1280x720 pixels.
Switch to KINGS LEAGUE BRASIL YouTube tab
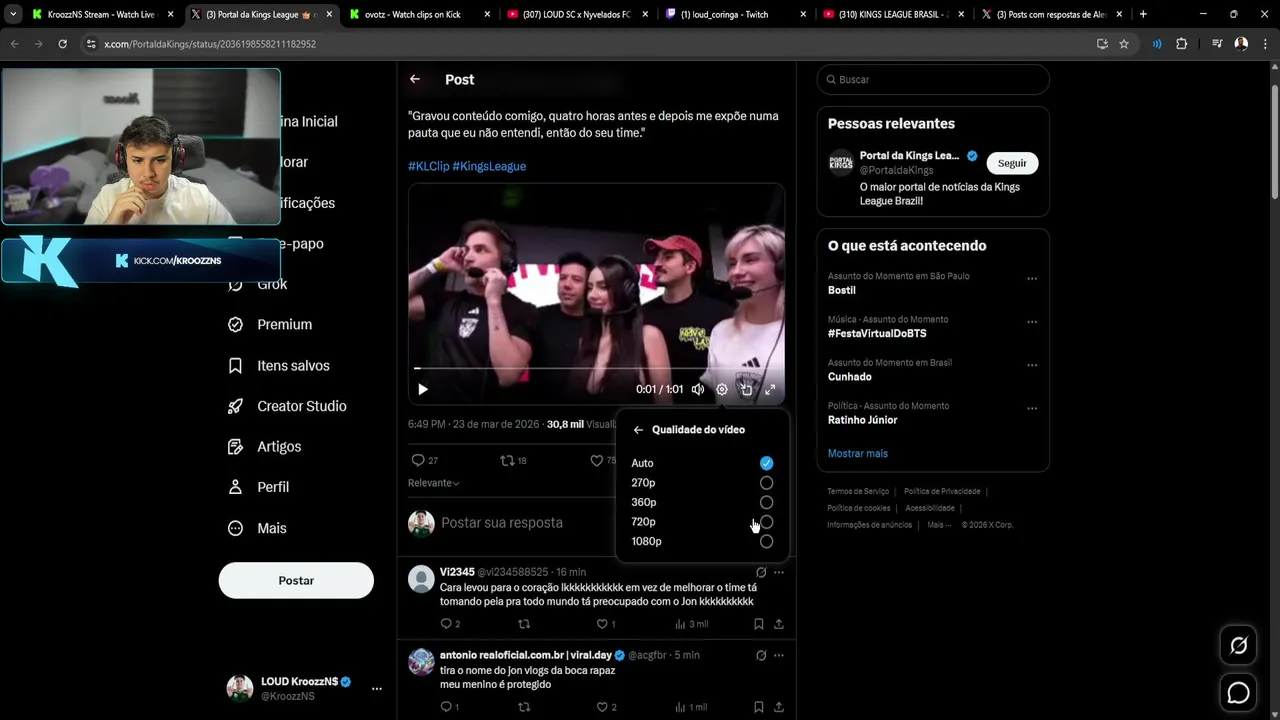pyautogui.click(x=893, y=14)
